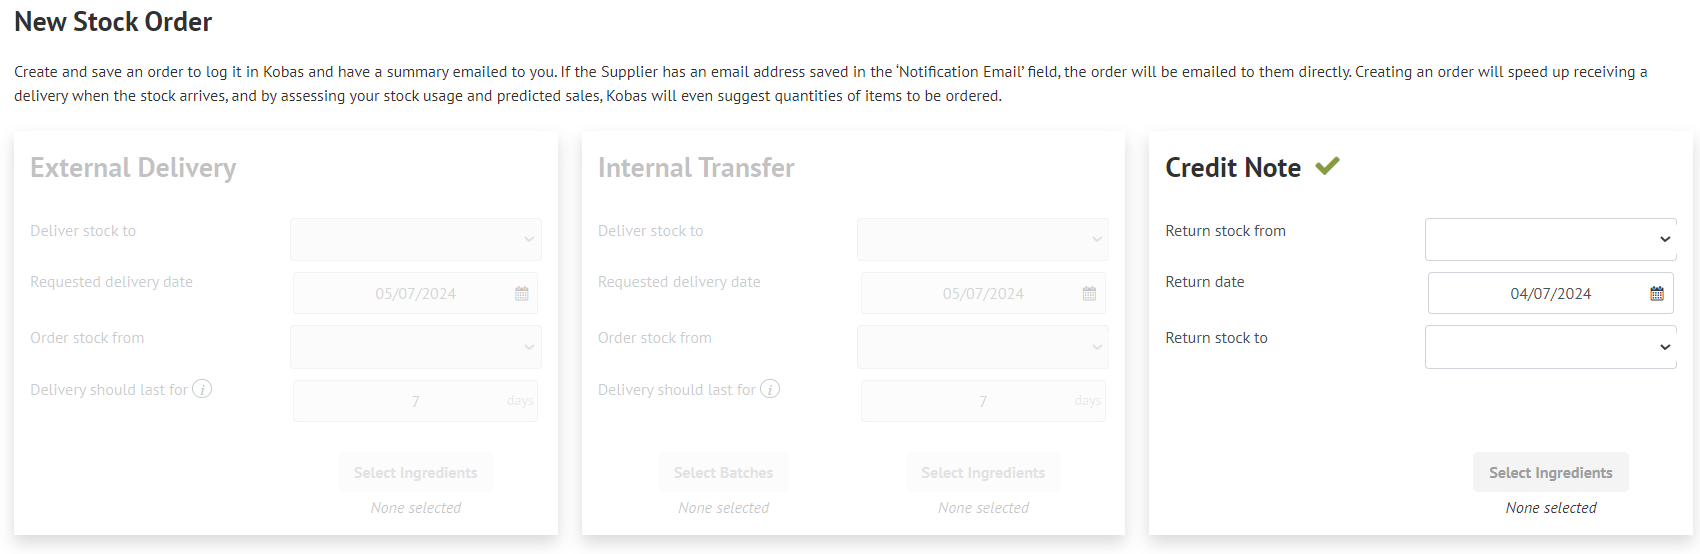Image resolution: width=1700 pixels, height=554 pixels.
Task: Open Internal Transfer date calendar icon
Action: click(1089, 294)
